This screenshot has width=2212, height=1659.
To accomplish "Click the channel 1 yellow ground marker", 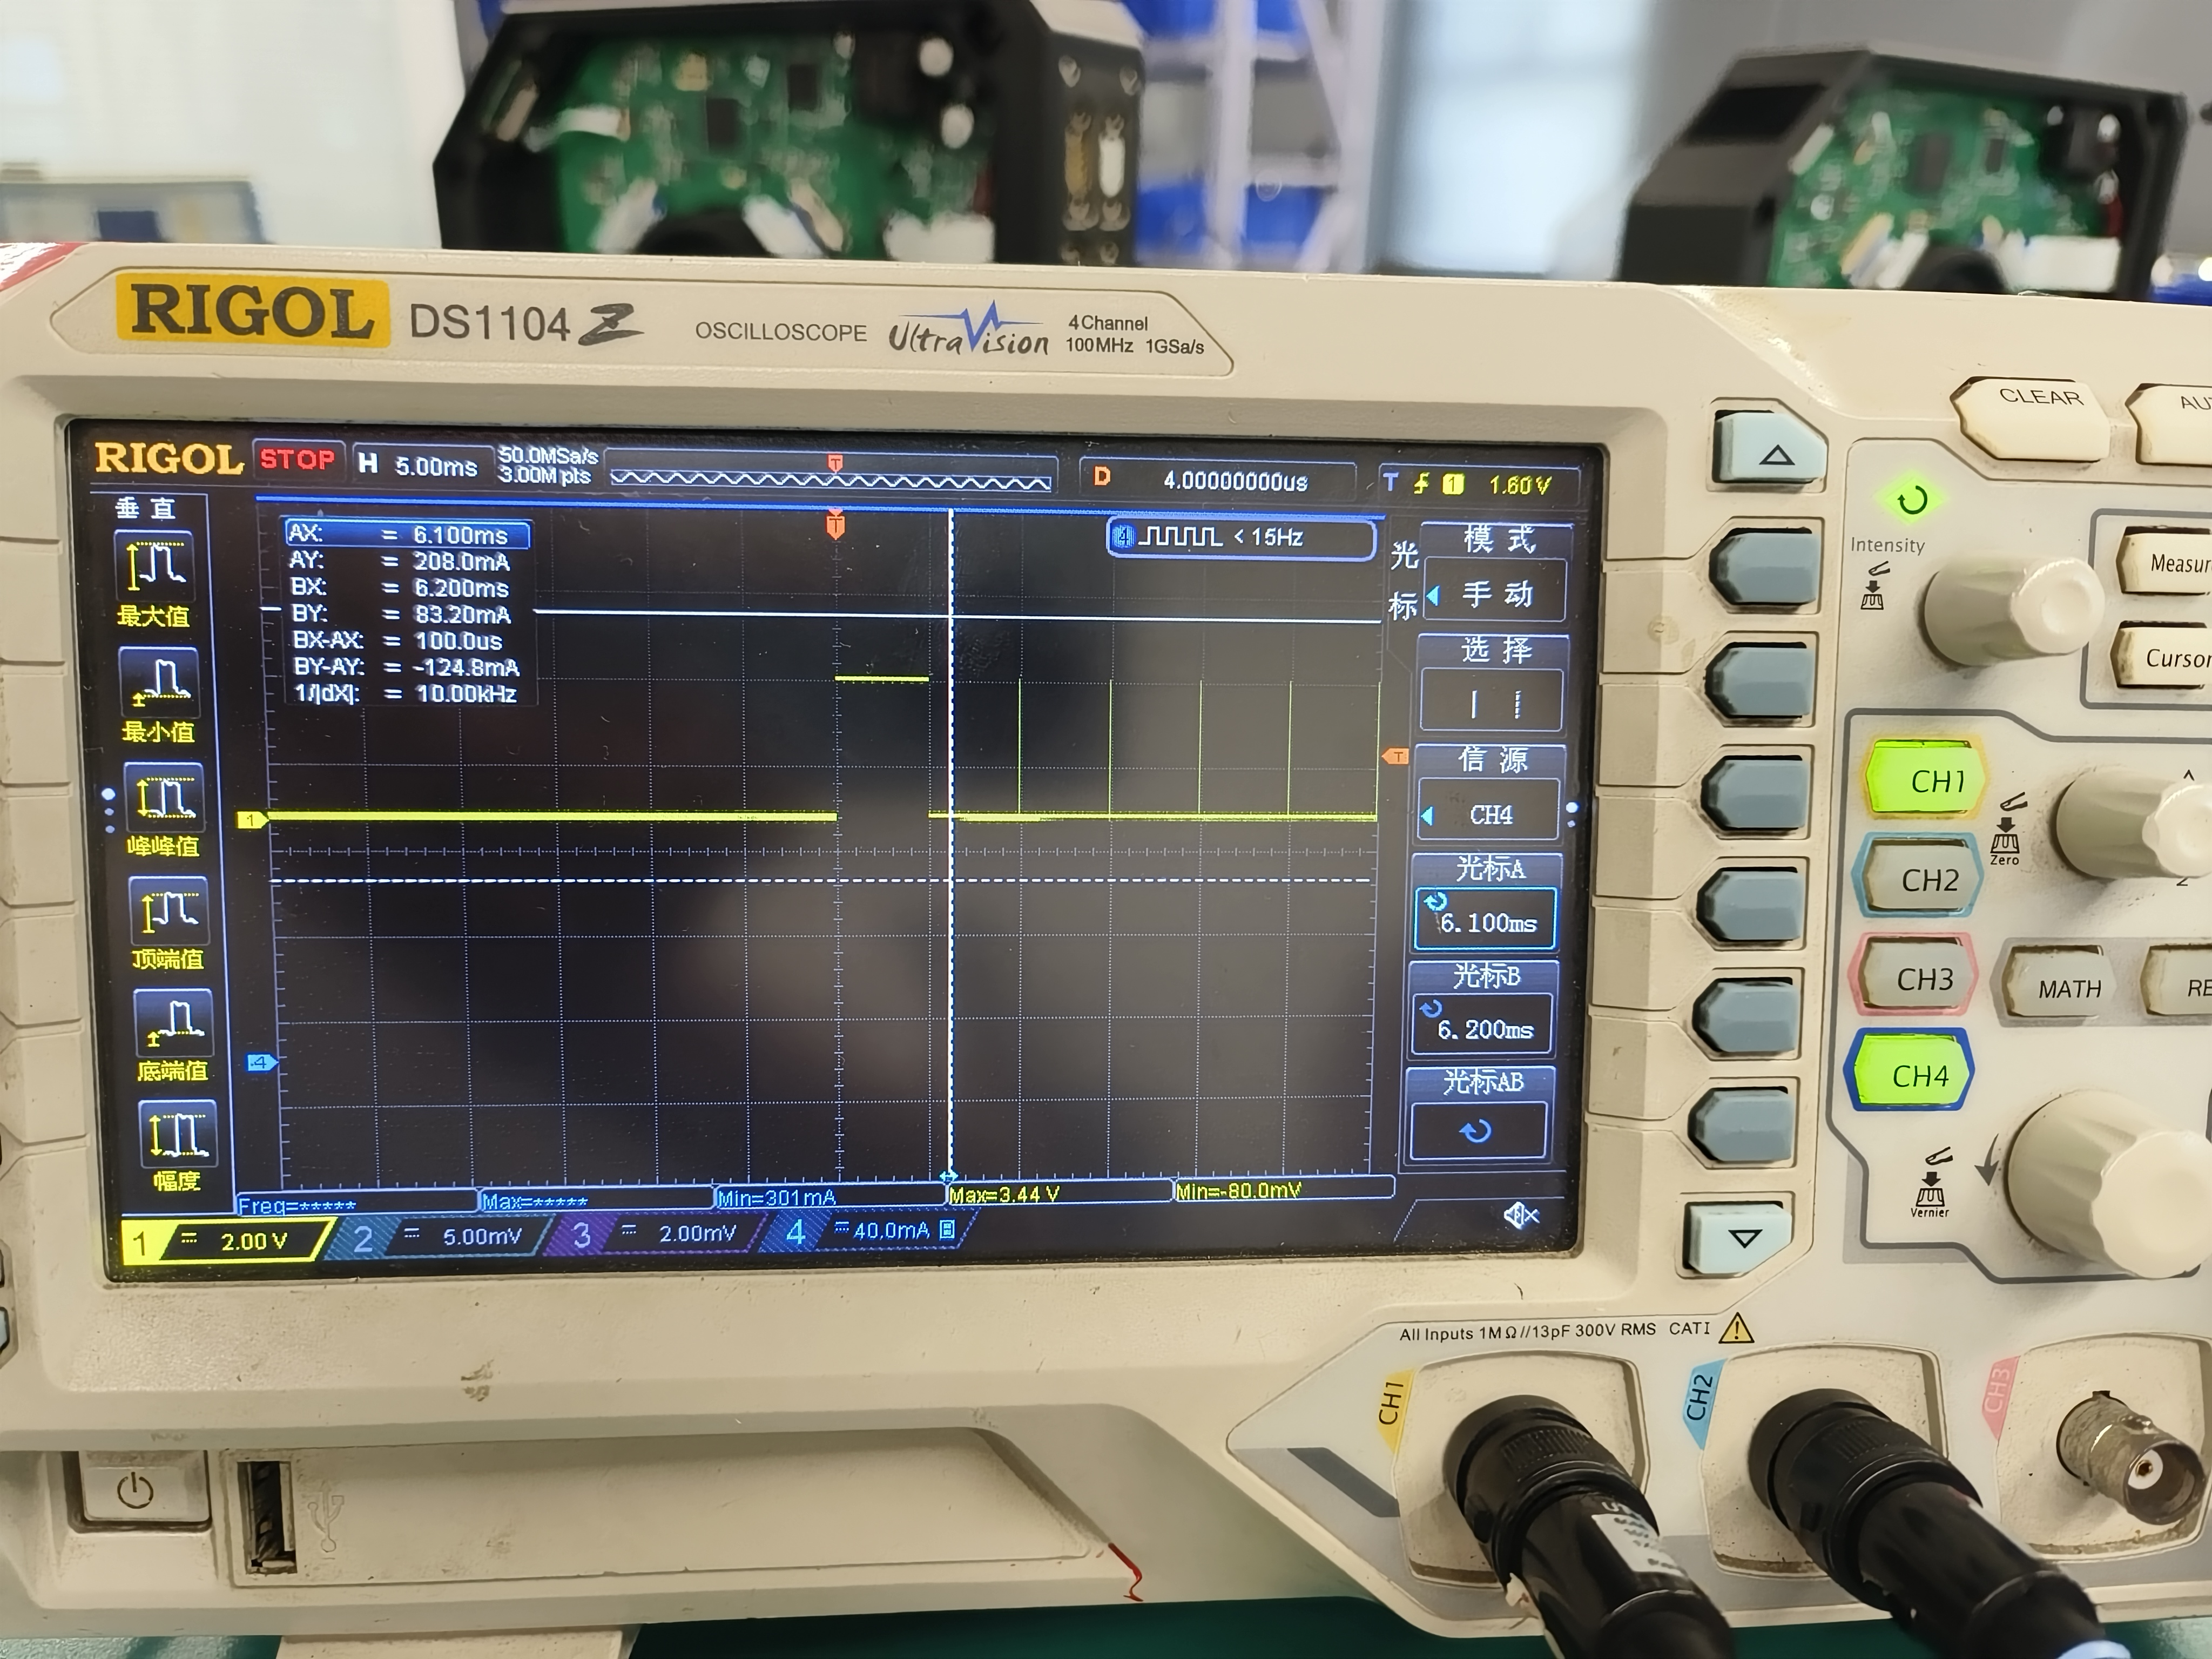I will click(x=251, y=820).
